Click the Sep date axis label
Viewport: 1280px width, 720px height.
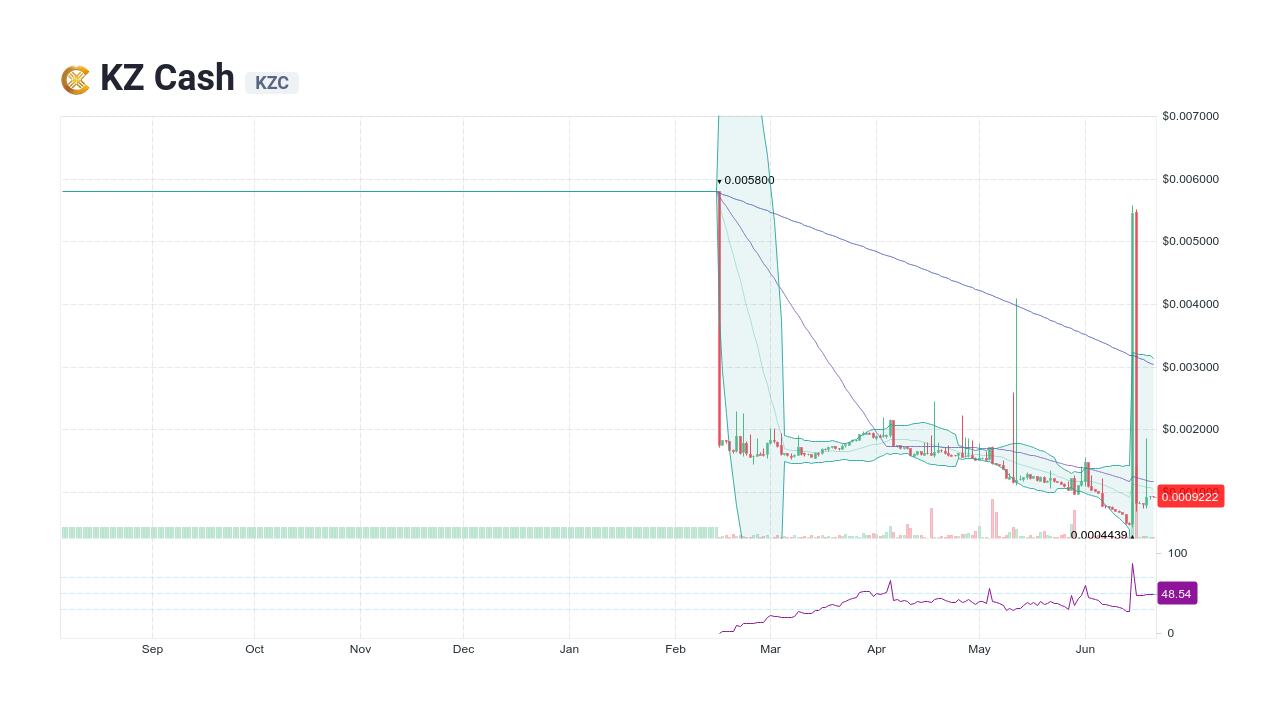[x=152, y=649]
